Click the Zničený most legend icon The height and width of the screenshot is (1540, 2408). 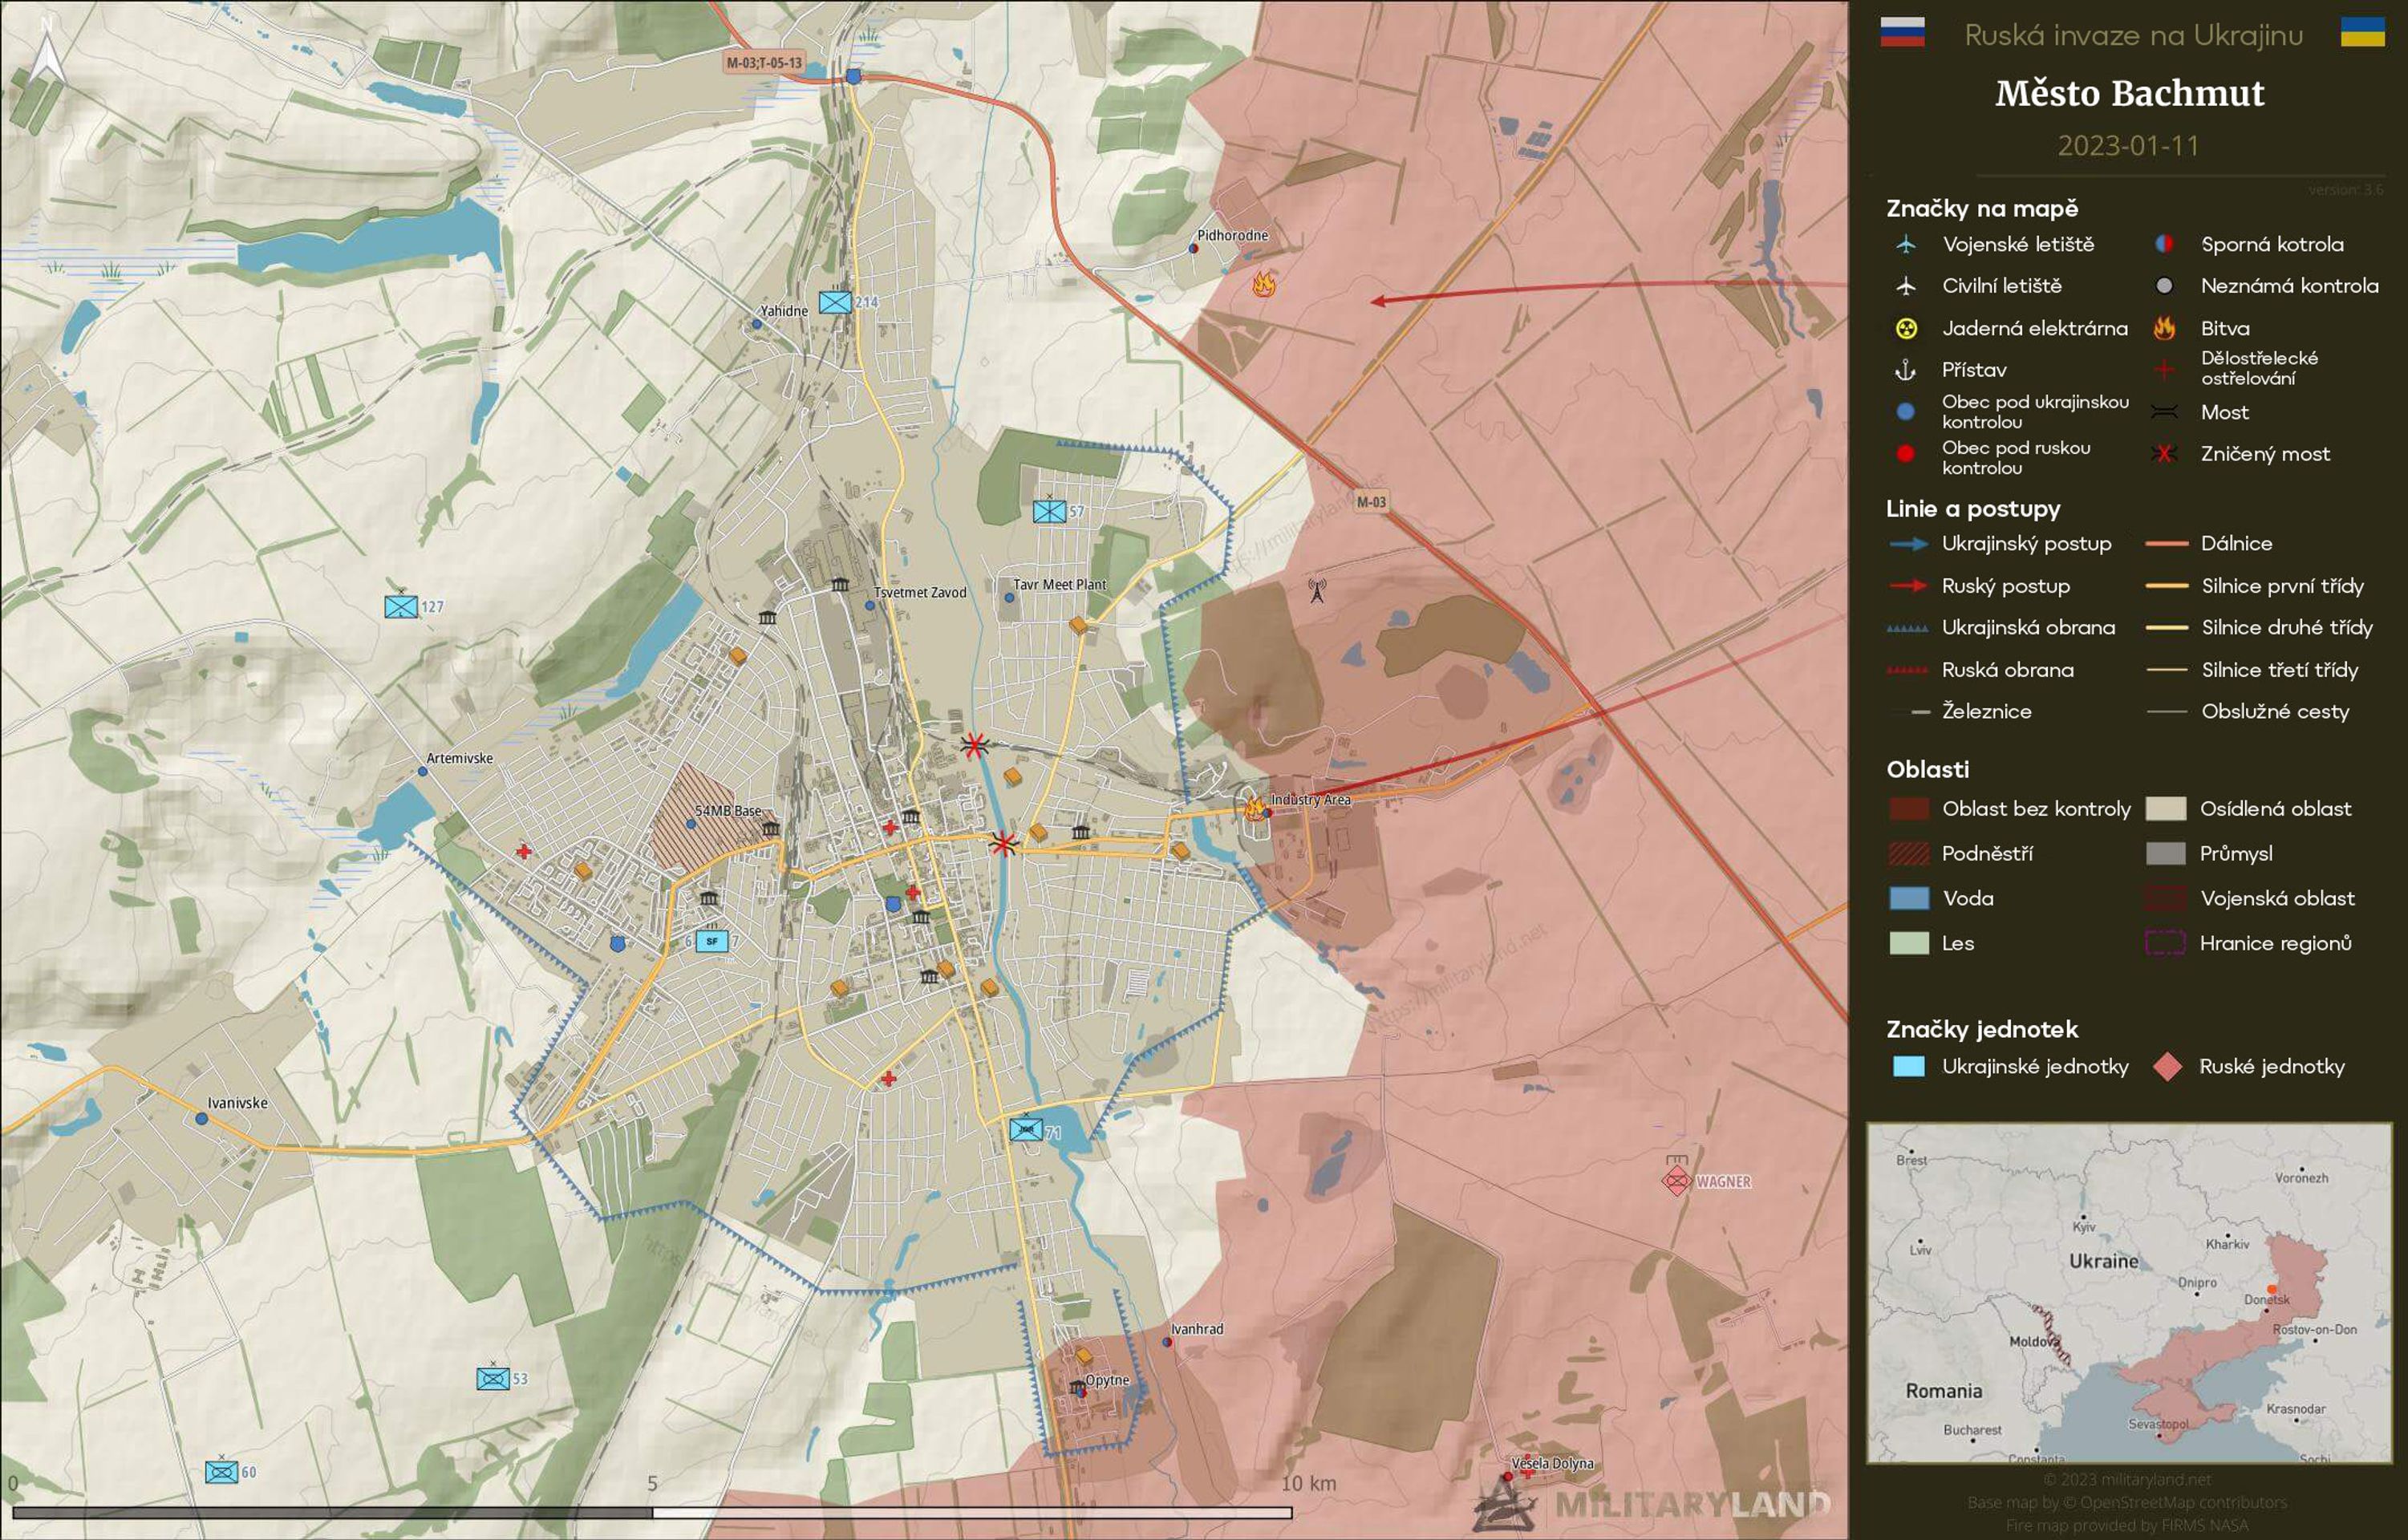(2164, 454)
